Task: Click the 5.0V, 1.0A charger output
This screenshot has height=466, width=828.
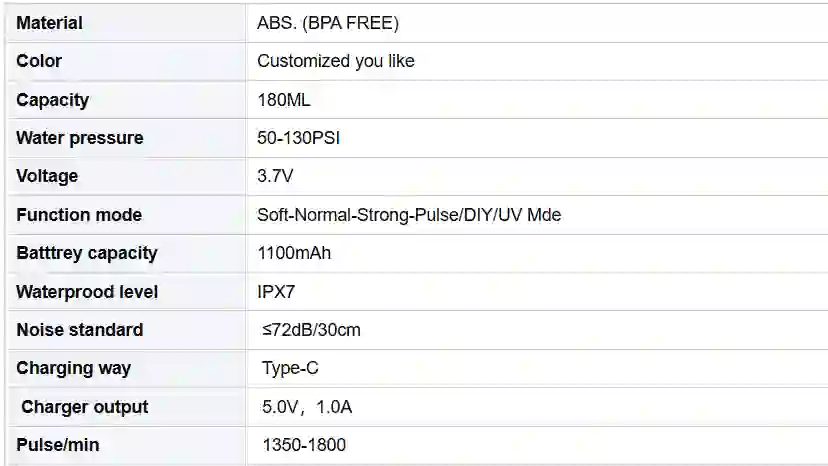Action: pos(307,407)
